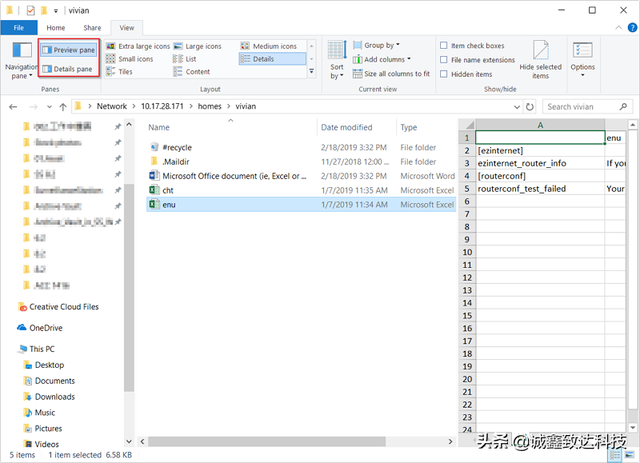The height and width of the screenshot is (463, 640).
Task: Select the Microsoft Office document Word file
Action: (301, 176)
